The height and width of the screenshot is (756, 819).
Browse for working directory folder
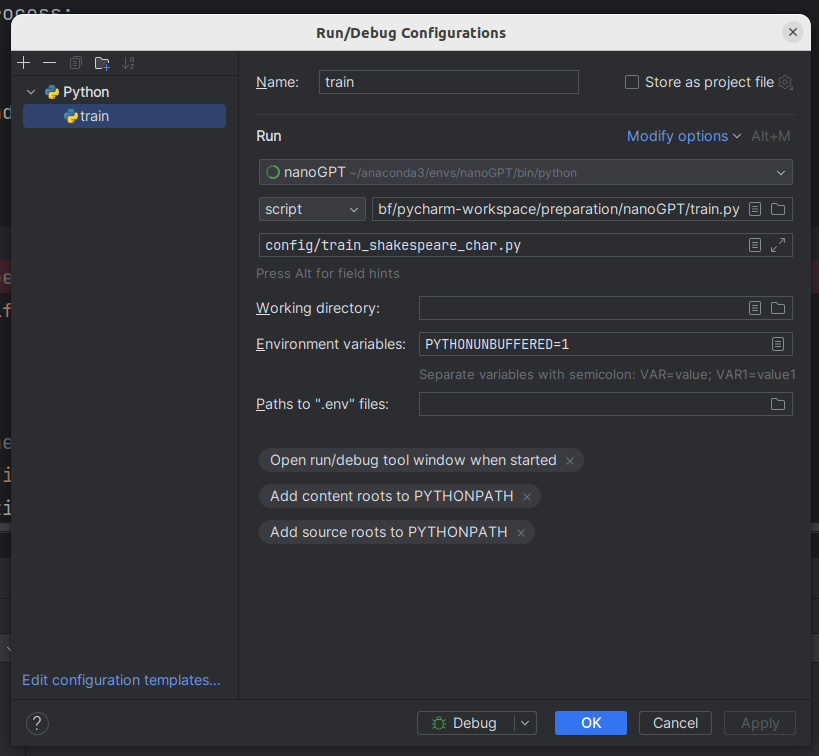tap(778, 308)
